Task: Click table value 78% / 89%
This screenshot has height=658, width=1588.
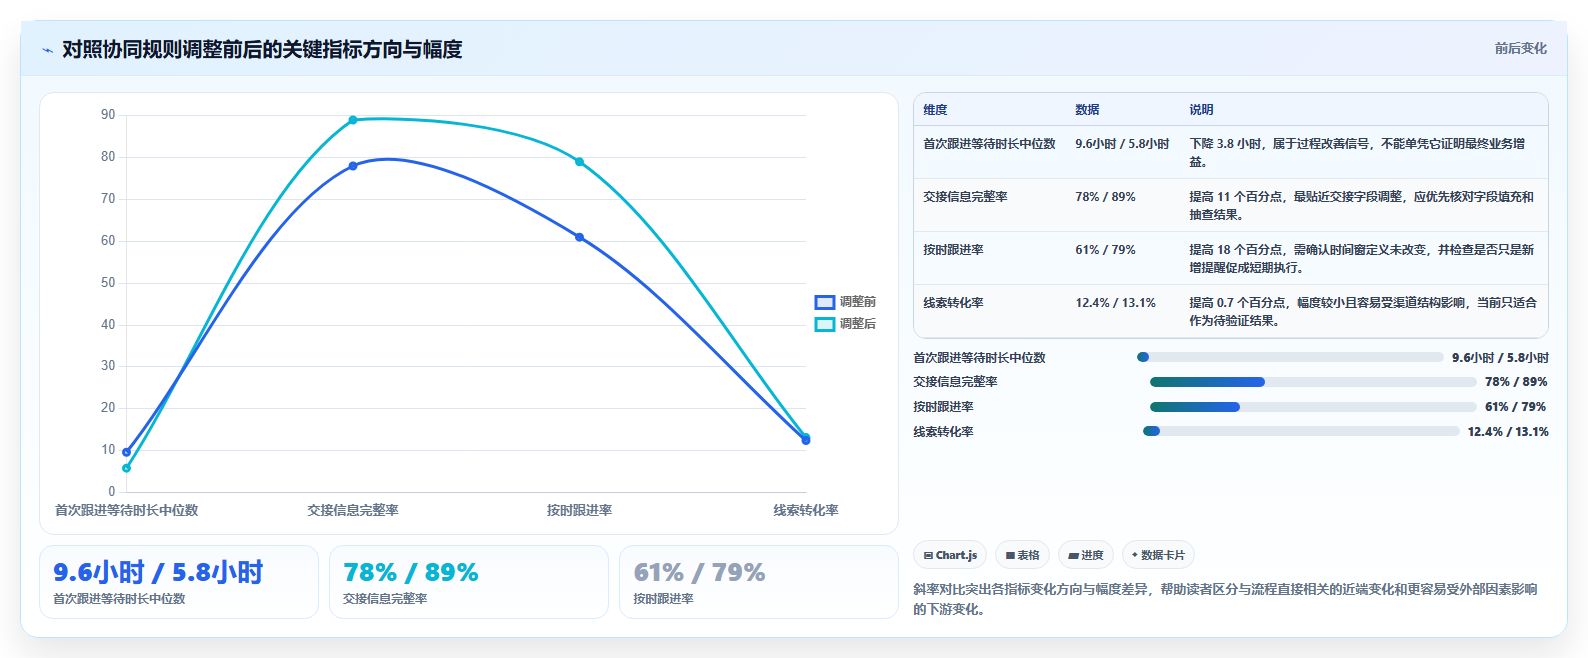Action: [1105, 197]
